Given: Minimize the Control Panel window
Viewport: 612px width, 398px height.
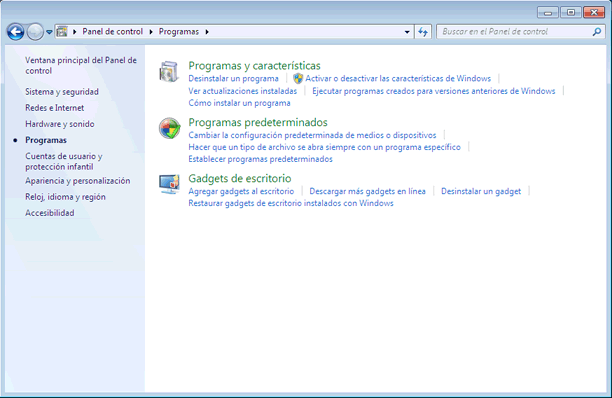Looking at the screenshot, I should 548,12.
